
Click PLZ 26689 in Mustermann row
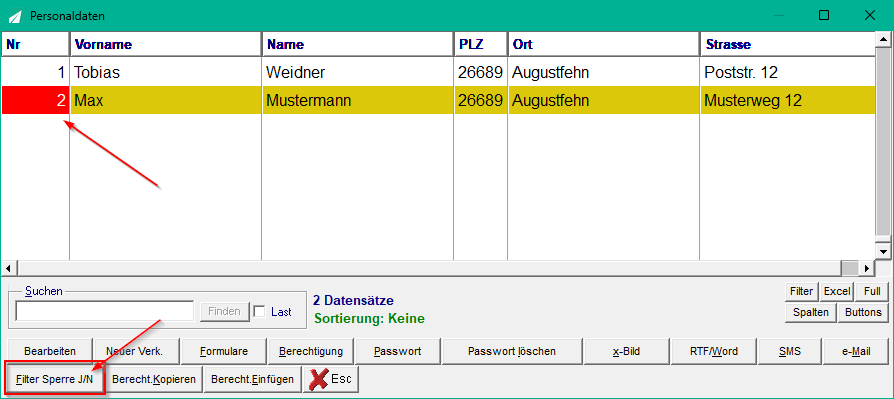point(481,100)
